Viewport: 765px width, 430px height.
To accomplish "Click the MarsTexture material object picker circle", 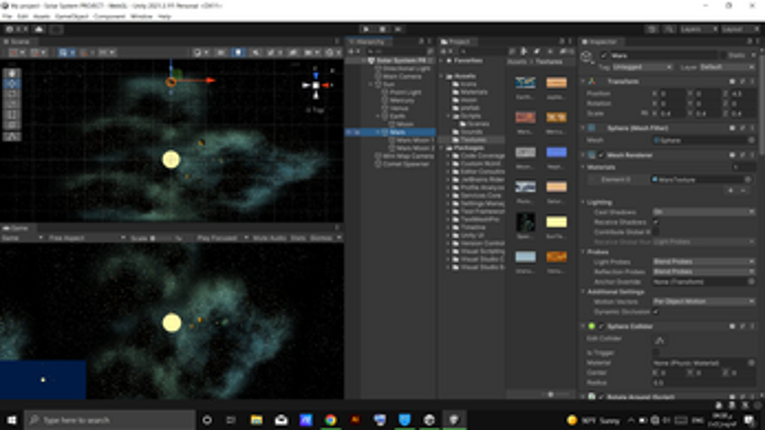I will click(x=748, y=180).
